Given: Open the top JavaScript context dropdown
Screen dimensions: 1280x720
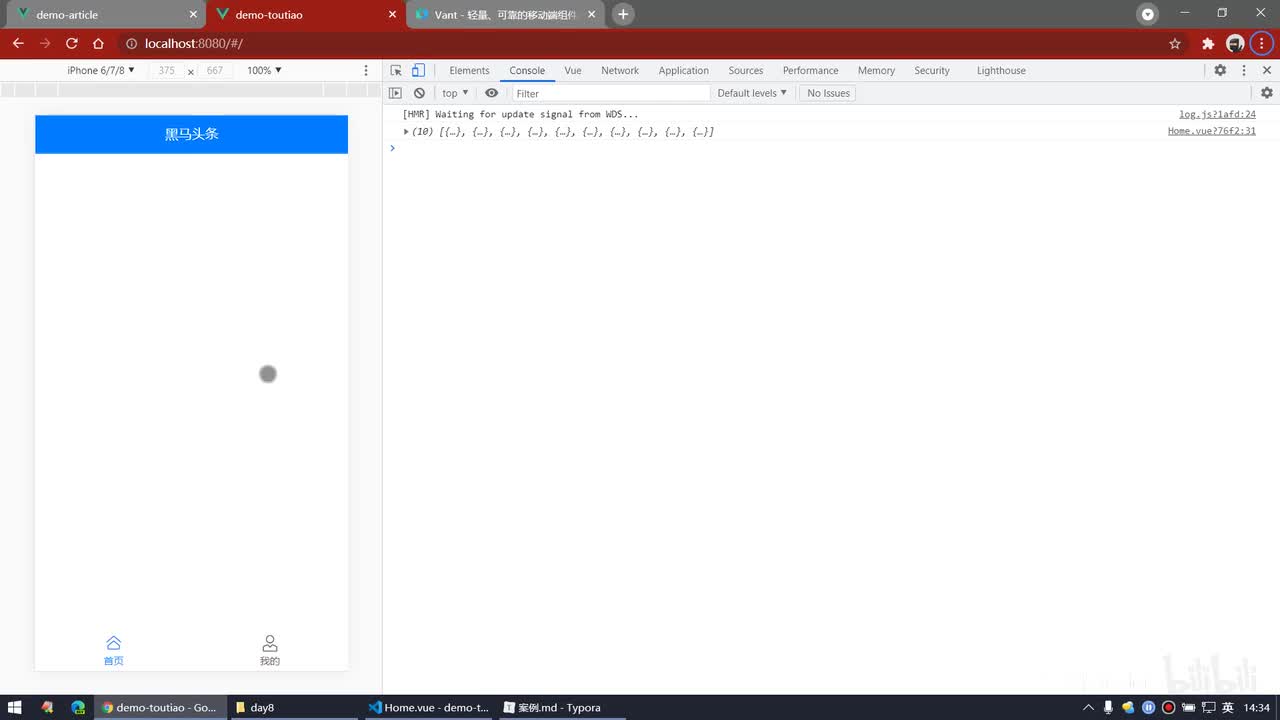Looking at the screenshot, I should pos(455,93).
